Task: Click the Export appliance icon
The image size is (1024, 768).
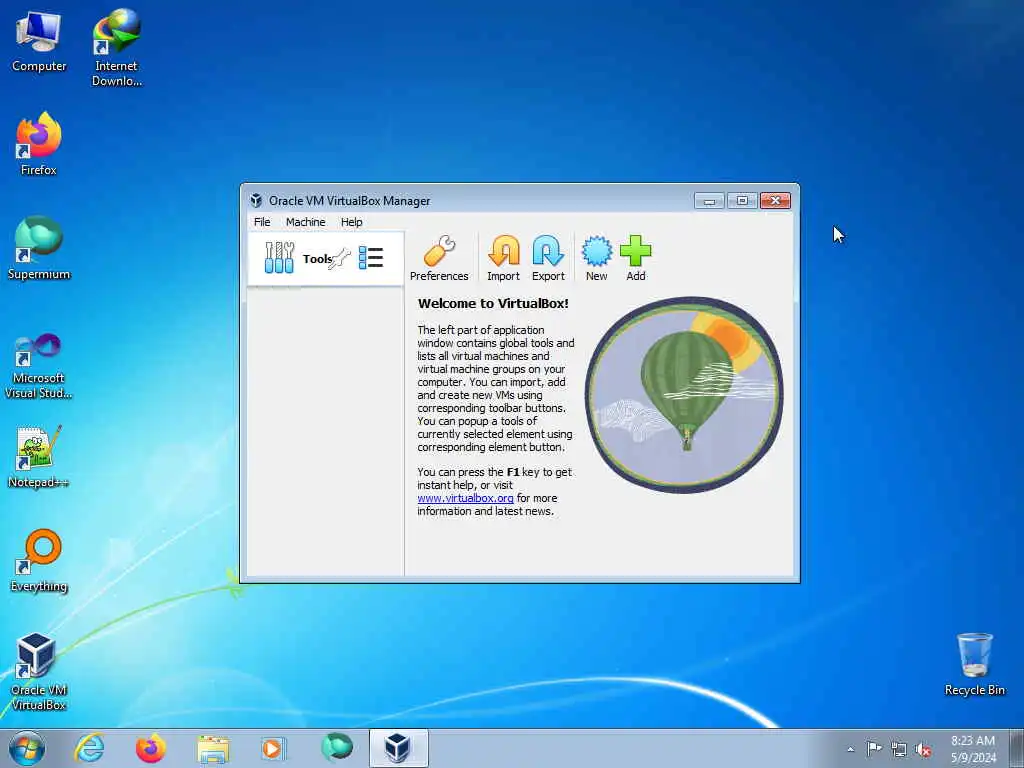Action: 548,258
